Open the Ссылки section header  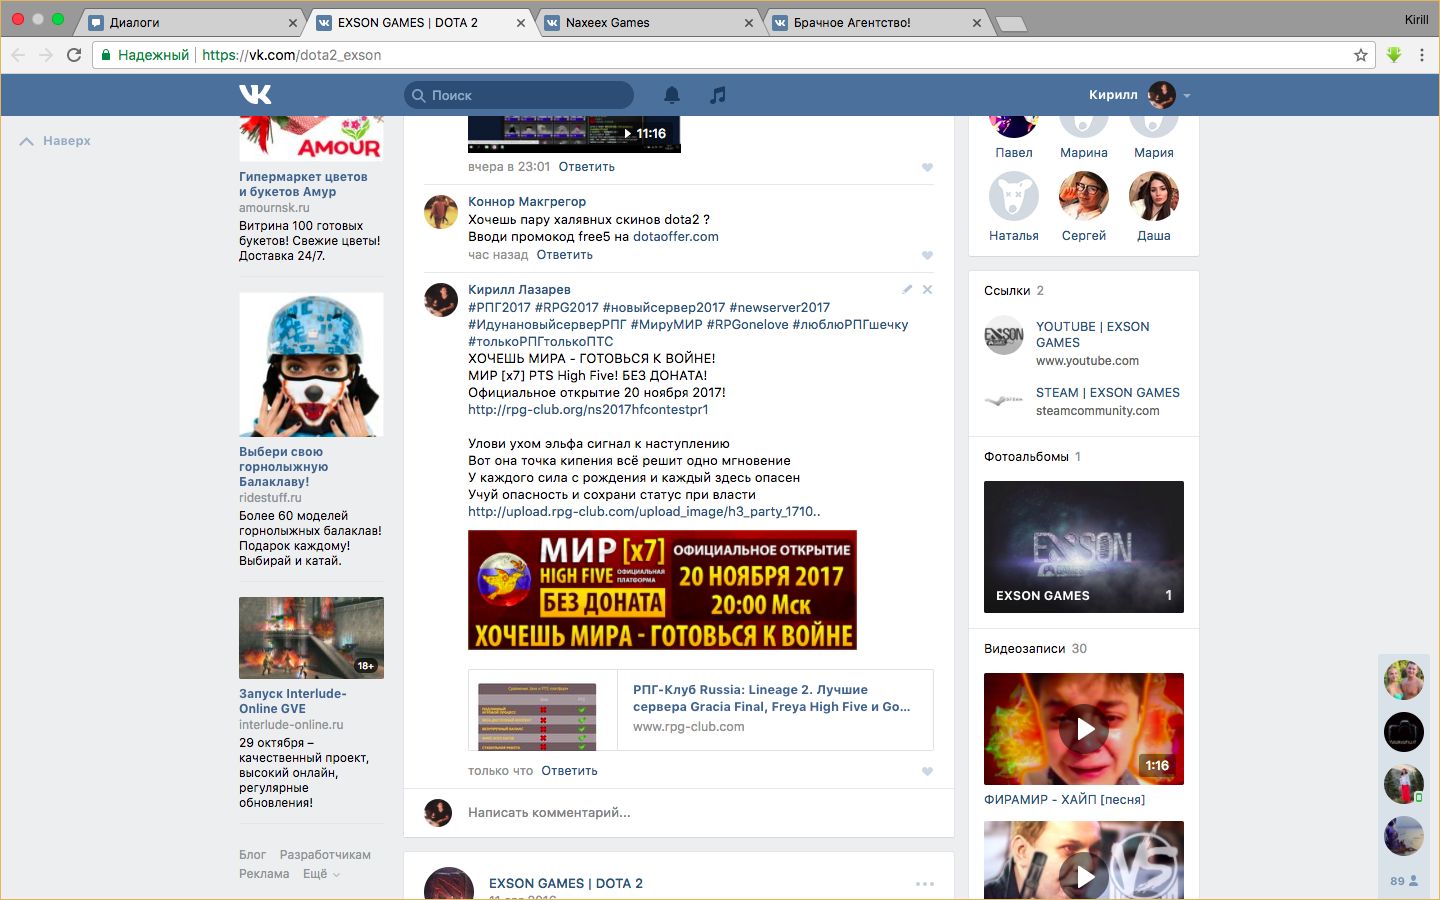pos(1007,291)
